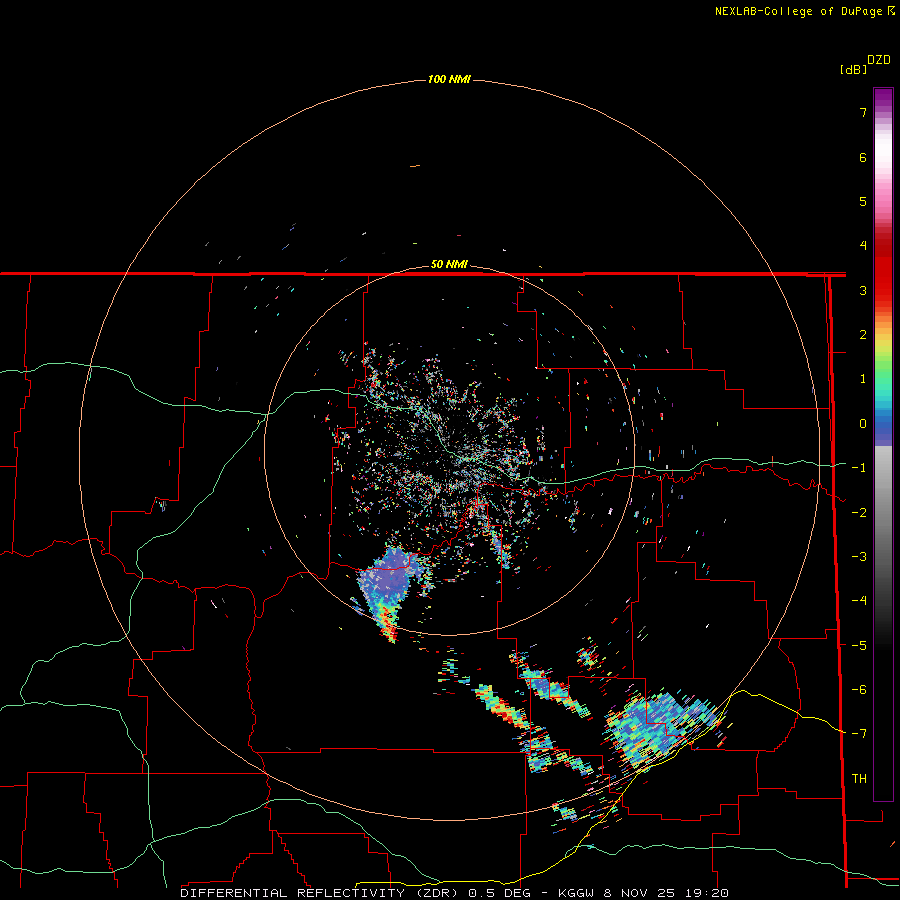The width and height of the screenshot is (900, 900).
Task: Click the 7 value on the color scale
Action: 863,112
